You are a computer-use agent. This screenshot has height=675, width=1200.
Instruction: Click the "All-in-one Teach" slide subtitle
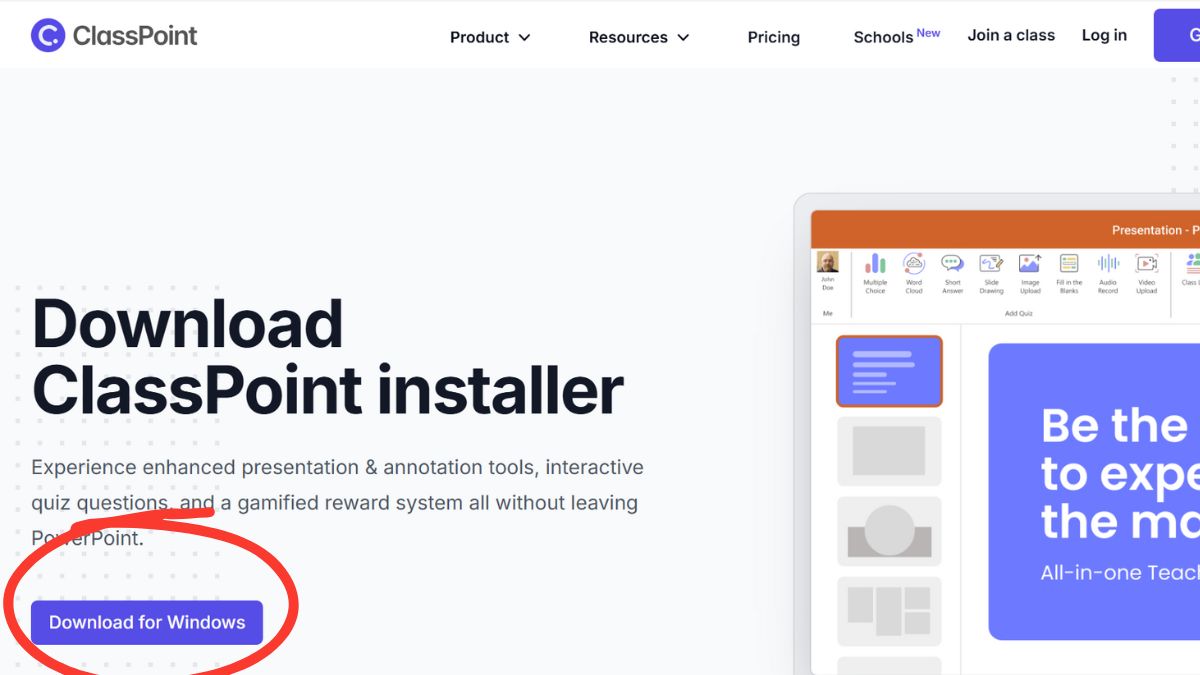point(1119,573)
